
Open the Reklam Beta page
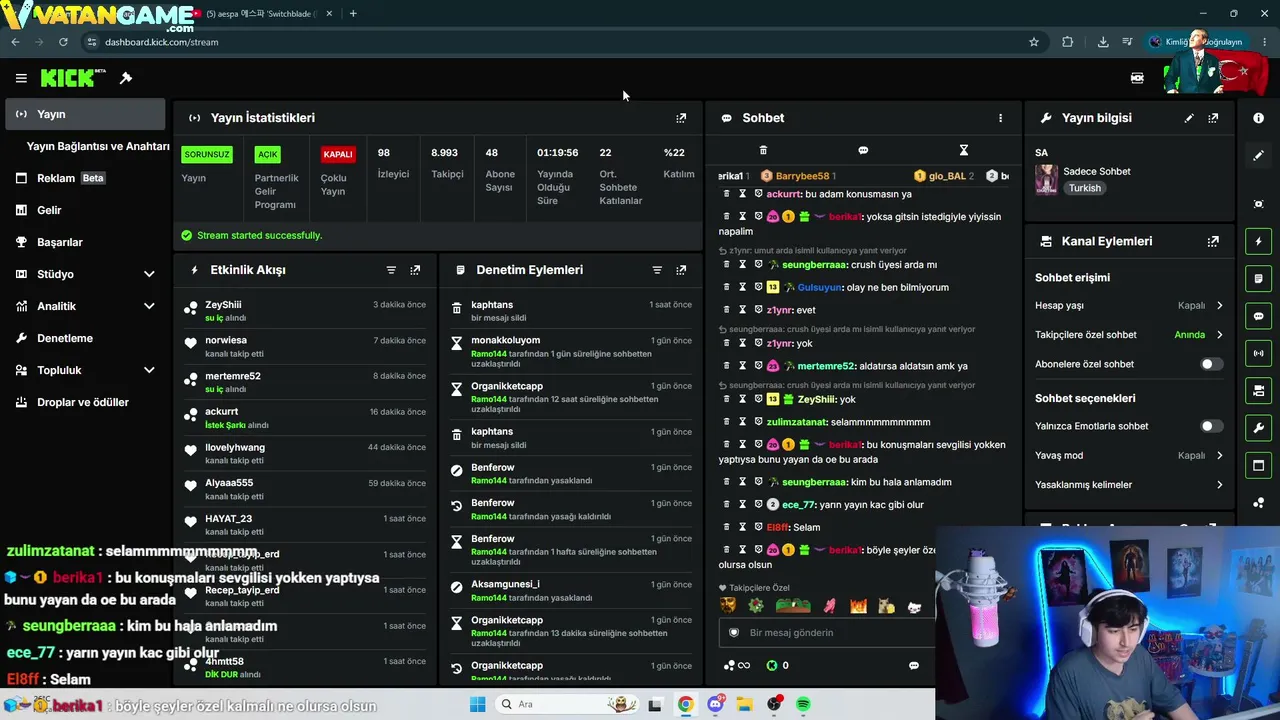(85, 178)
